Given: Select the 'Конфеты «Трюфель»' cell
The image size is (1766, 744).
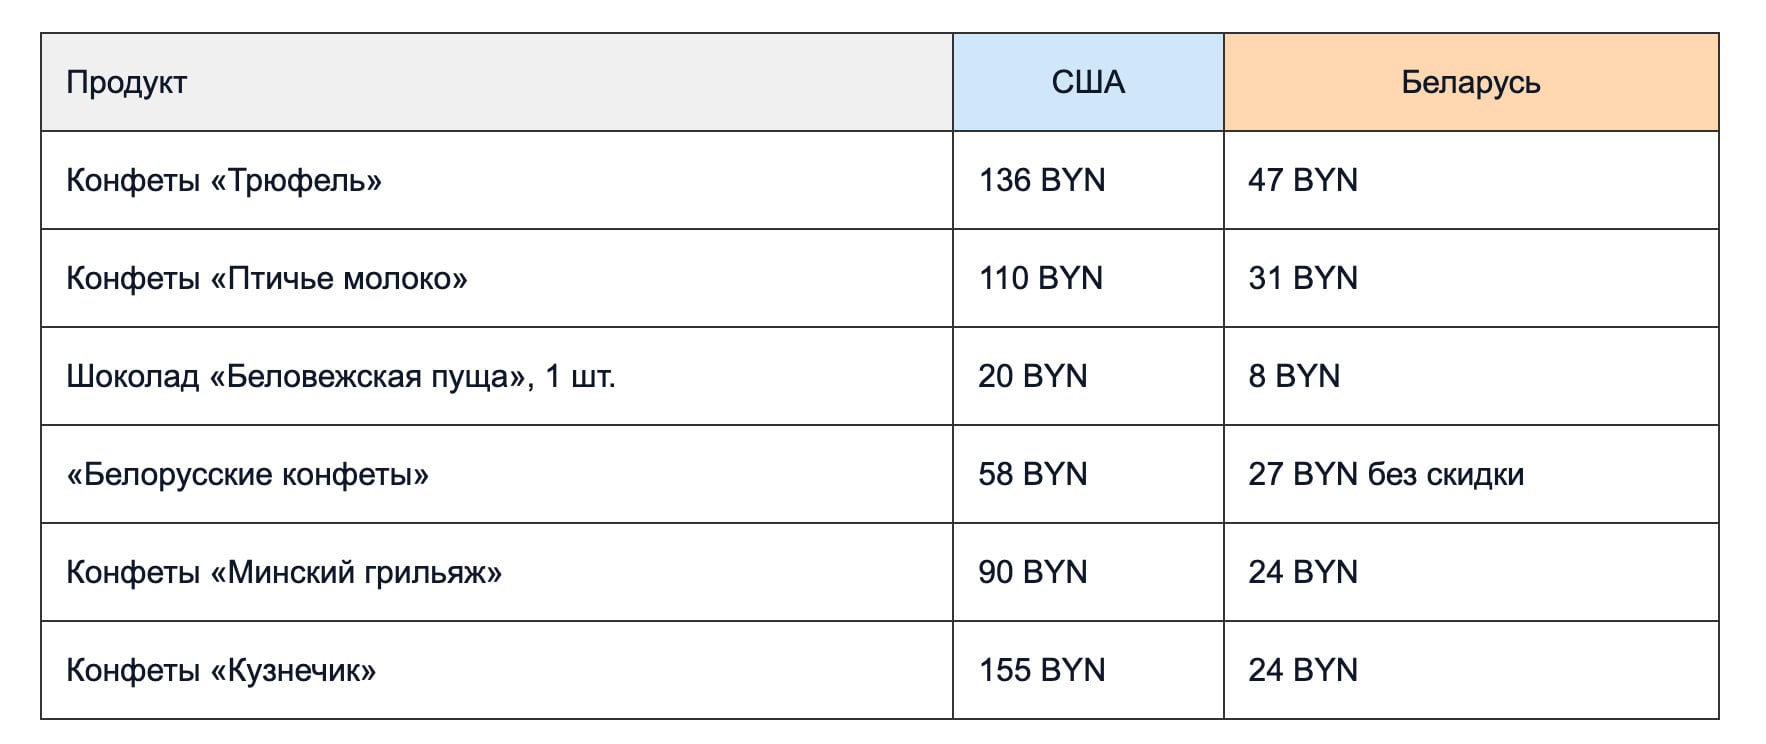Looking at the screenshot, I should click(x=224, y=180).
